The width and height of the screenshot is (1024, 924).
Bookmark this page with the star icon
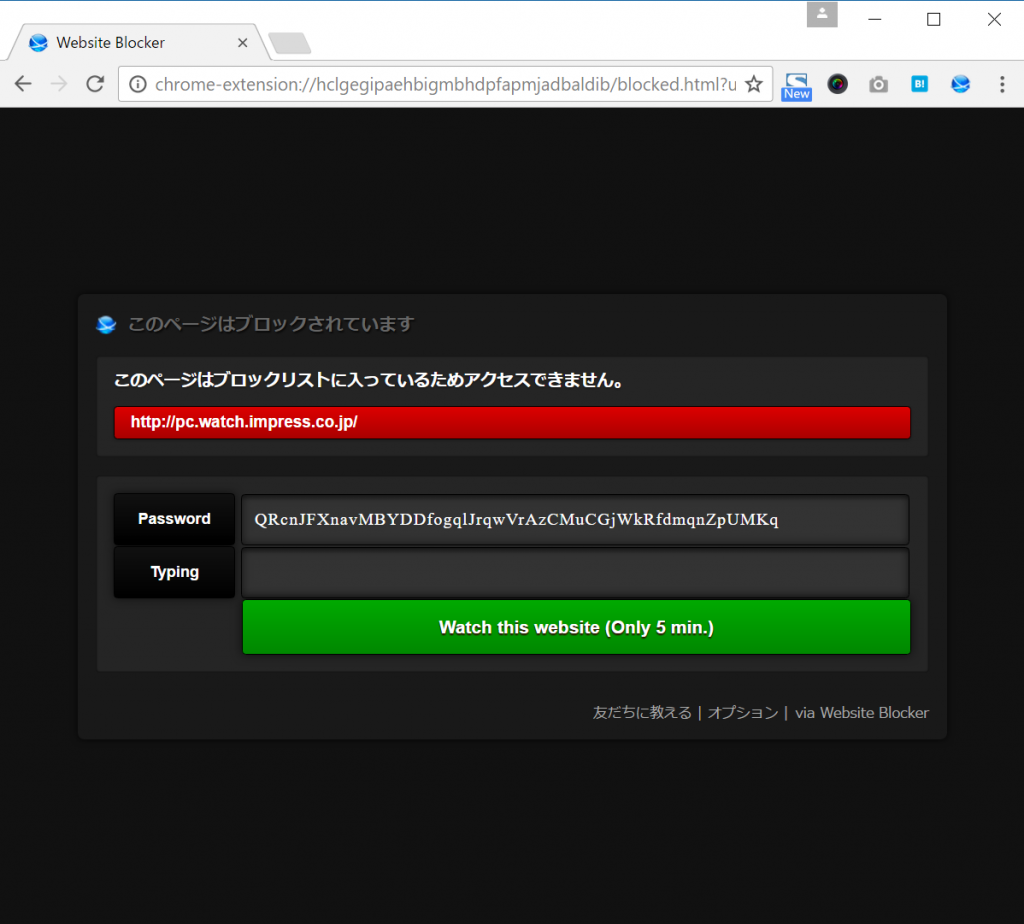click(754, 84)
